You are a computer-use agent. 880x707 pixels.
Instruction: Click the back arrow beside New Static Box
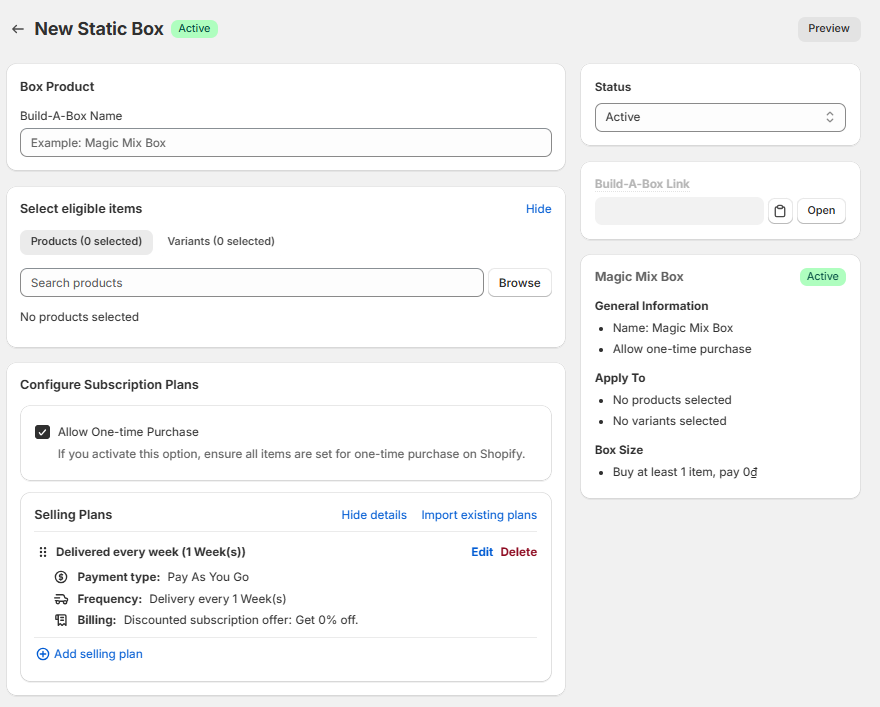click(x=17, y=29)
